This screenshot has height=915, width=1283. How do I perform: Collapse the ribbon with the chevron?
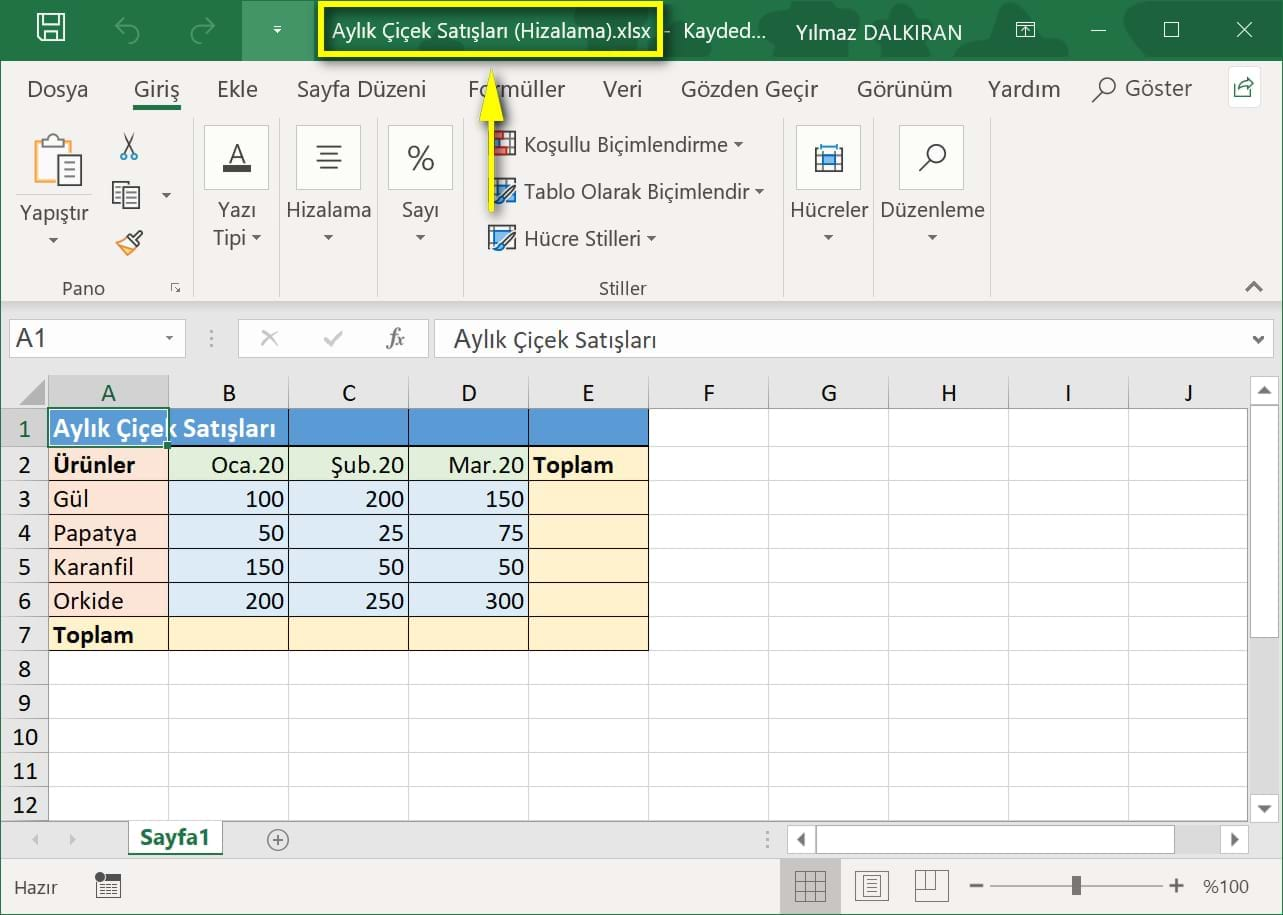(1254, 288)
